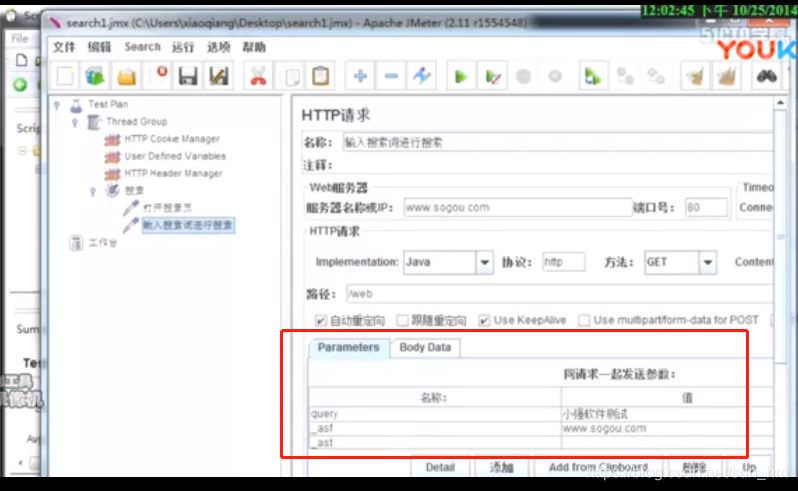Select the 打开搜索页 sampler in tree
The image size is (798, 491).
click(x=167, y=208)
